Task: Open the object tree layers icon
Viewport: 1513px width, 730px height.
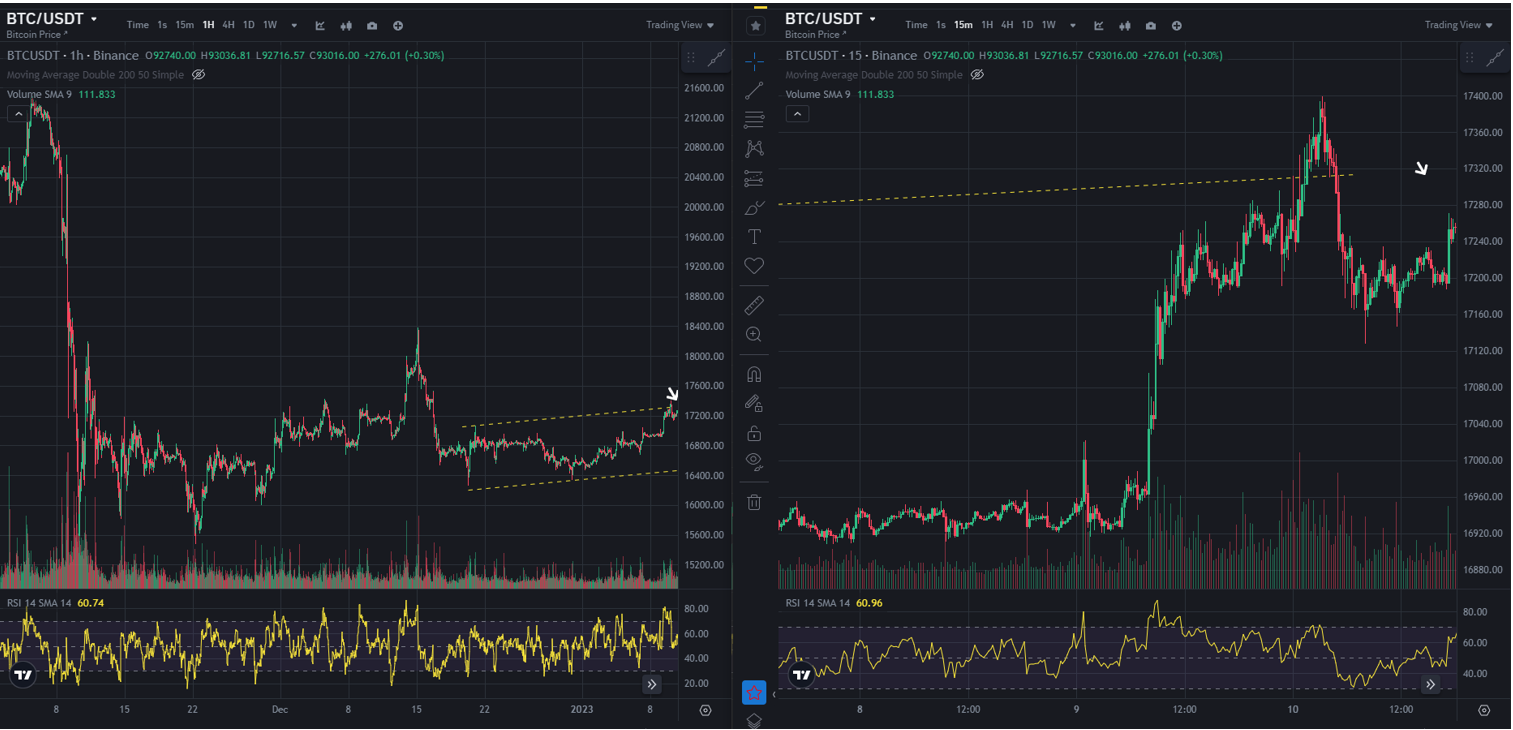Action: point(754,721)
